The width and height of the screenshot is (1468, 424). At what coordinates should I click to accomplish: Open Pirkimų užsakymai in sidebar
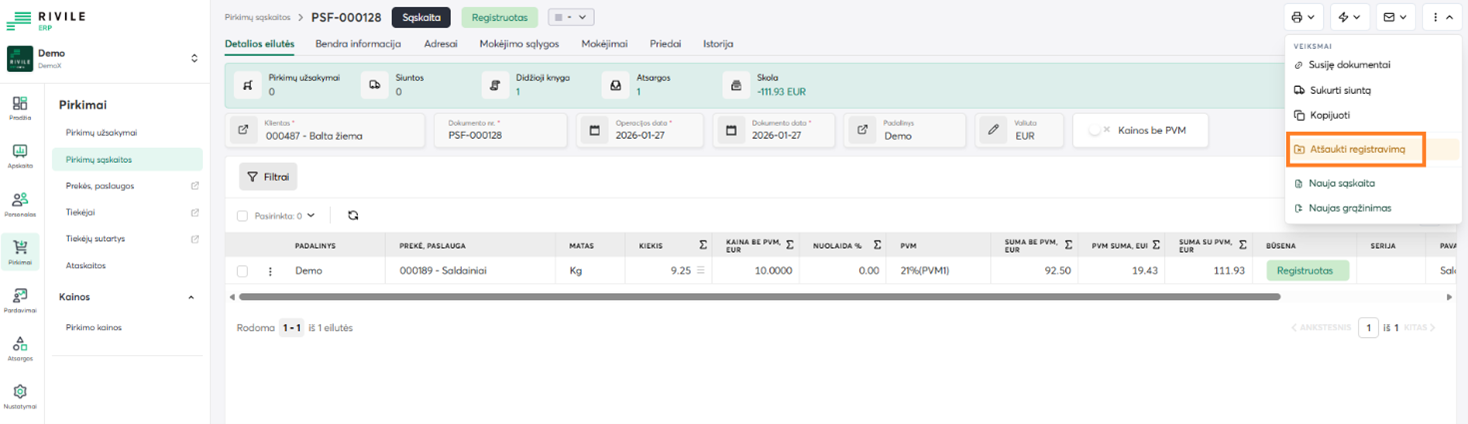[x=101, y=132]
